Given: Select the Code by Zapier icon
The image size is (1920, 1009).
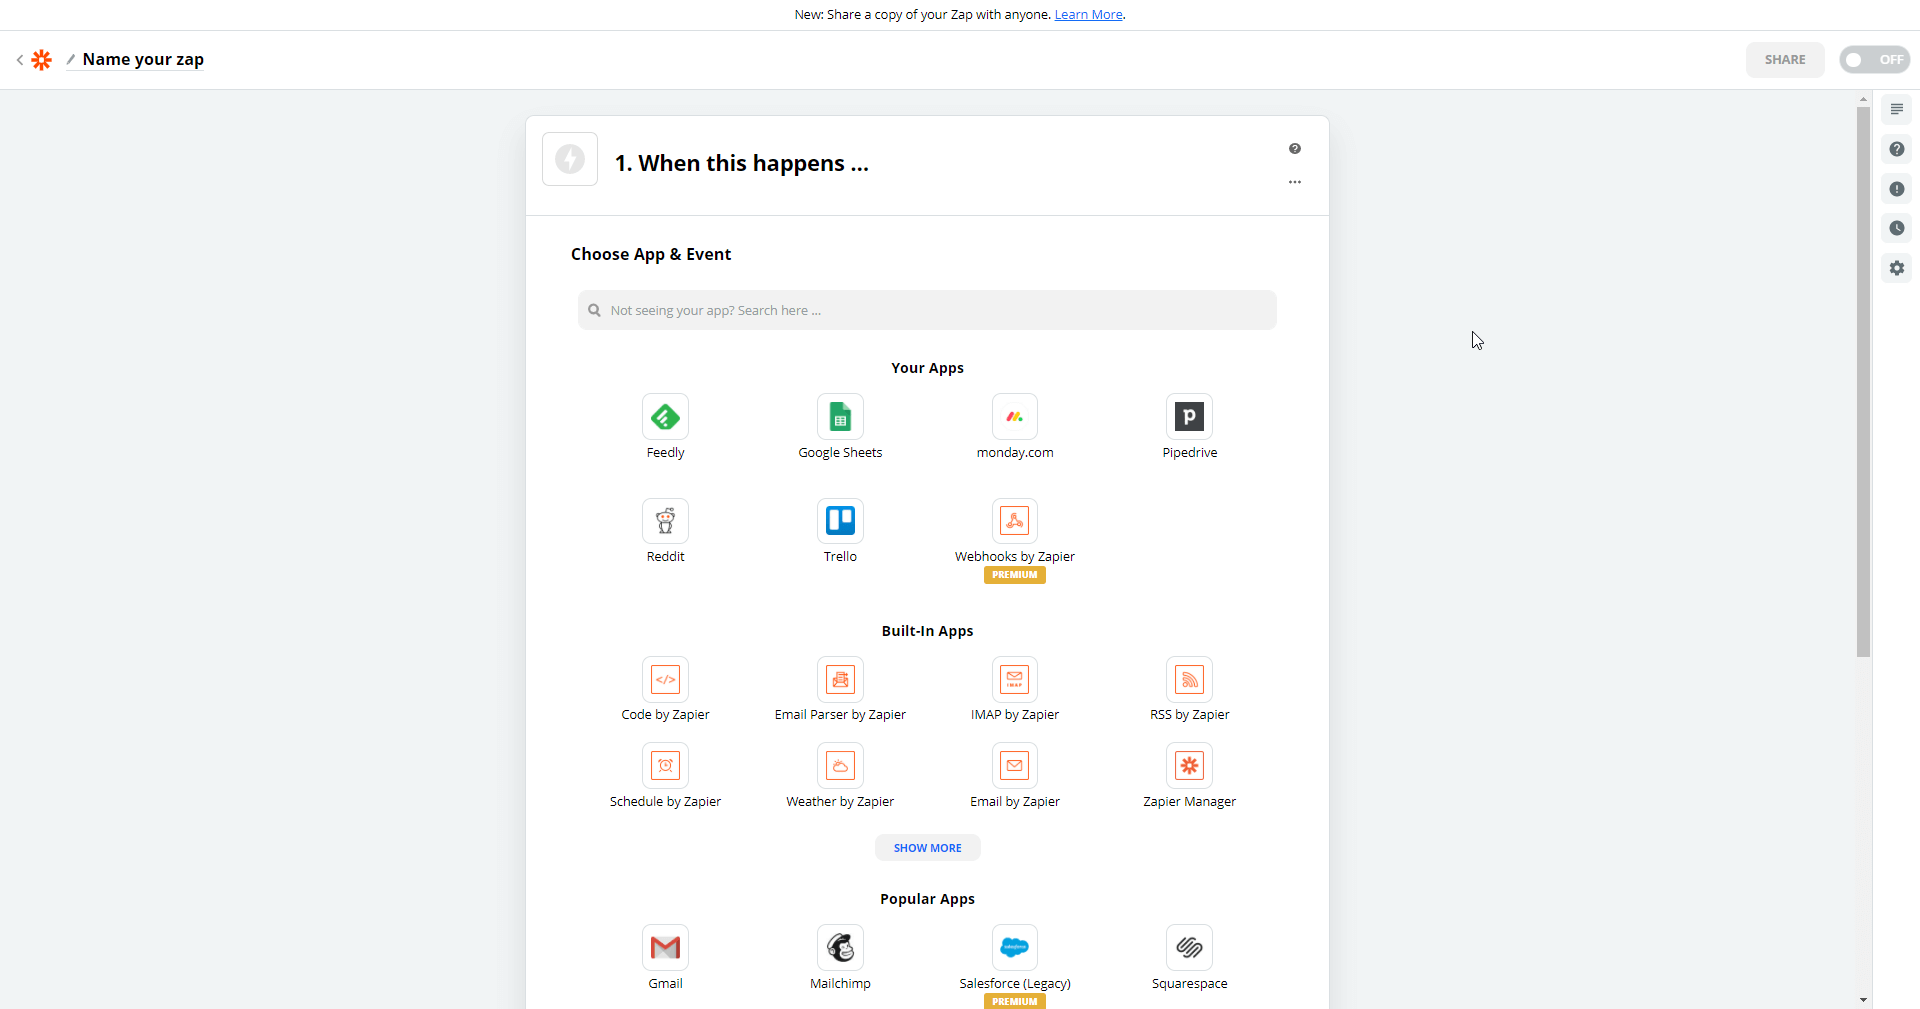Looking at the screenshot, I should coord(665,680).
